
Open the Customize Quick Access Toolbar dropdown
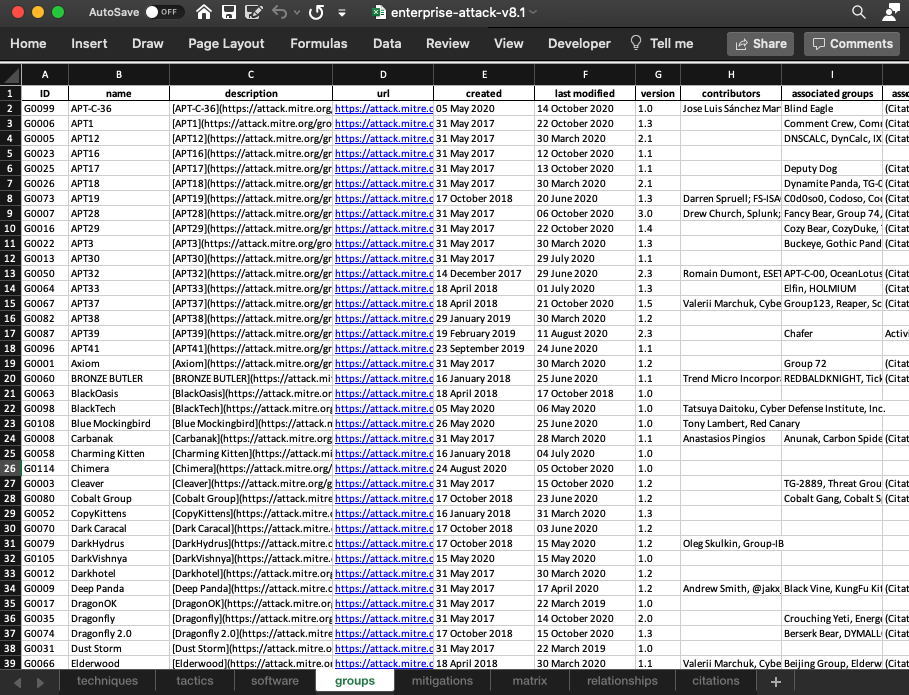coord(343,13)
